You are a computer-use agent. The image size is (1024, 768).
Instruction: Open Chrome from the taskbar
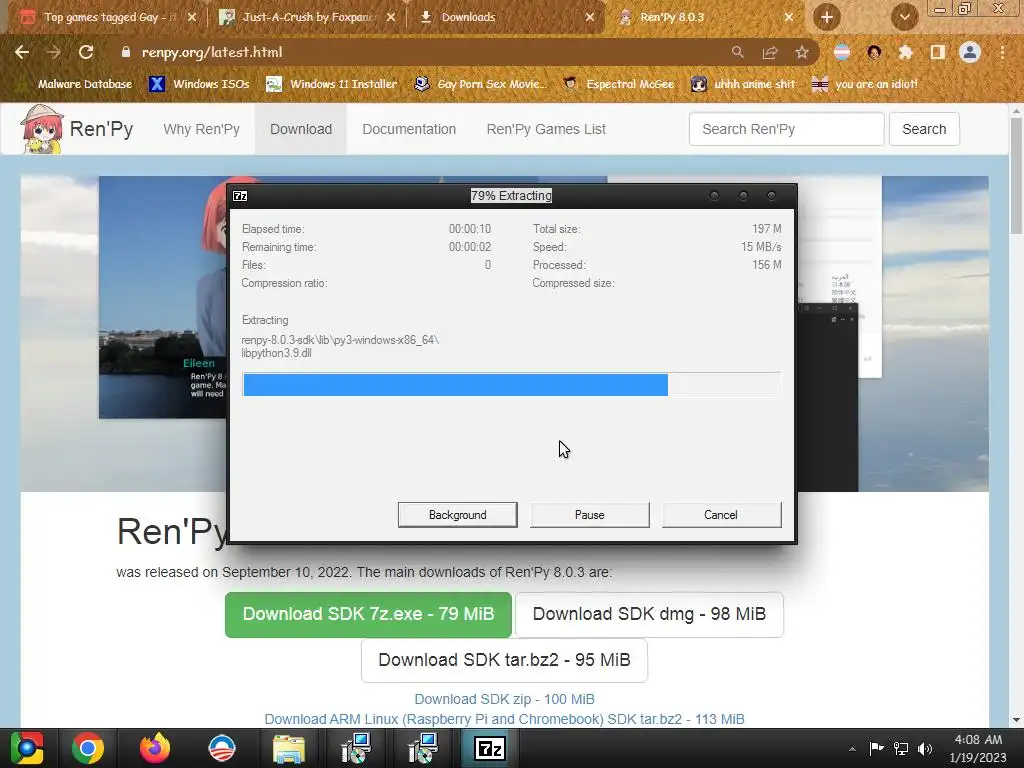tap(88, 748)
